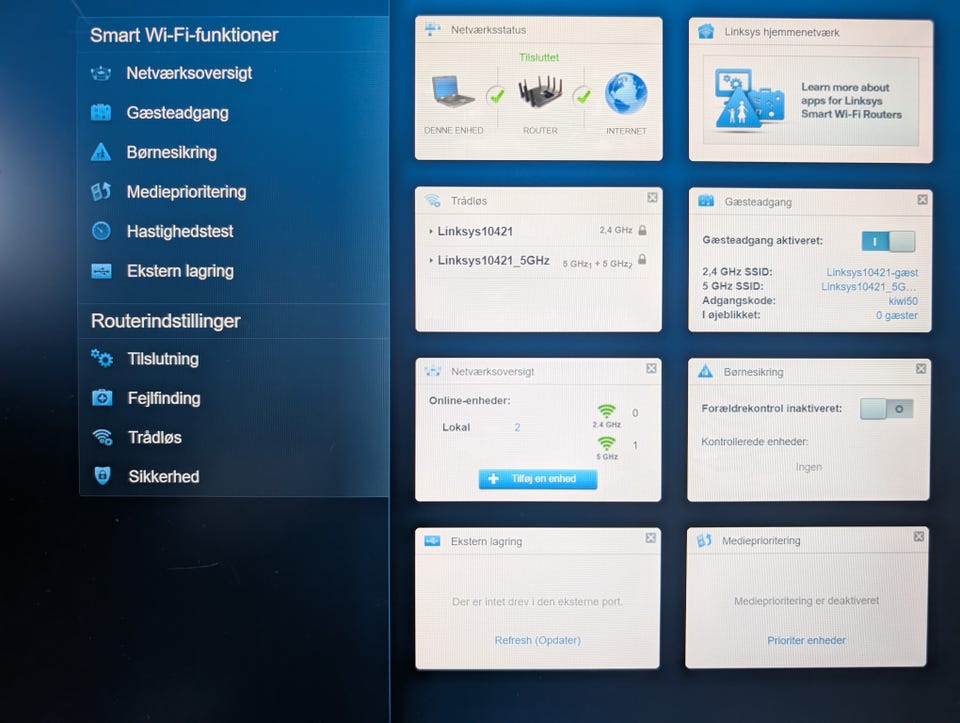Image resolution: width=960 pixels, height=723 pixels.
Task: Close the Netværksoversigt widget
Action: [651, 368]
